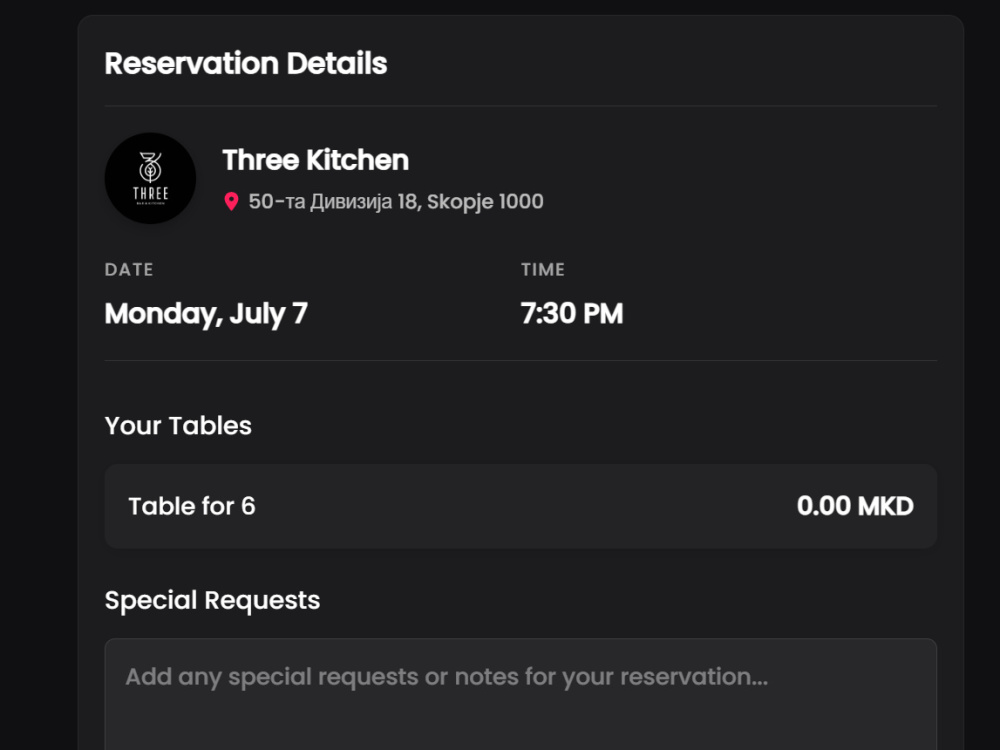Screen dimensions: 1000x750
Task: Click the TIME field label
Action: coord(543,270)
